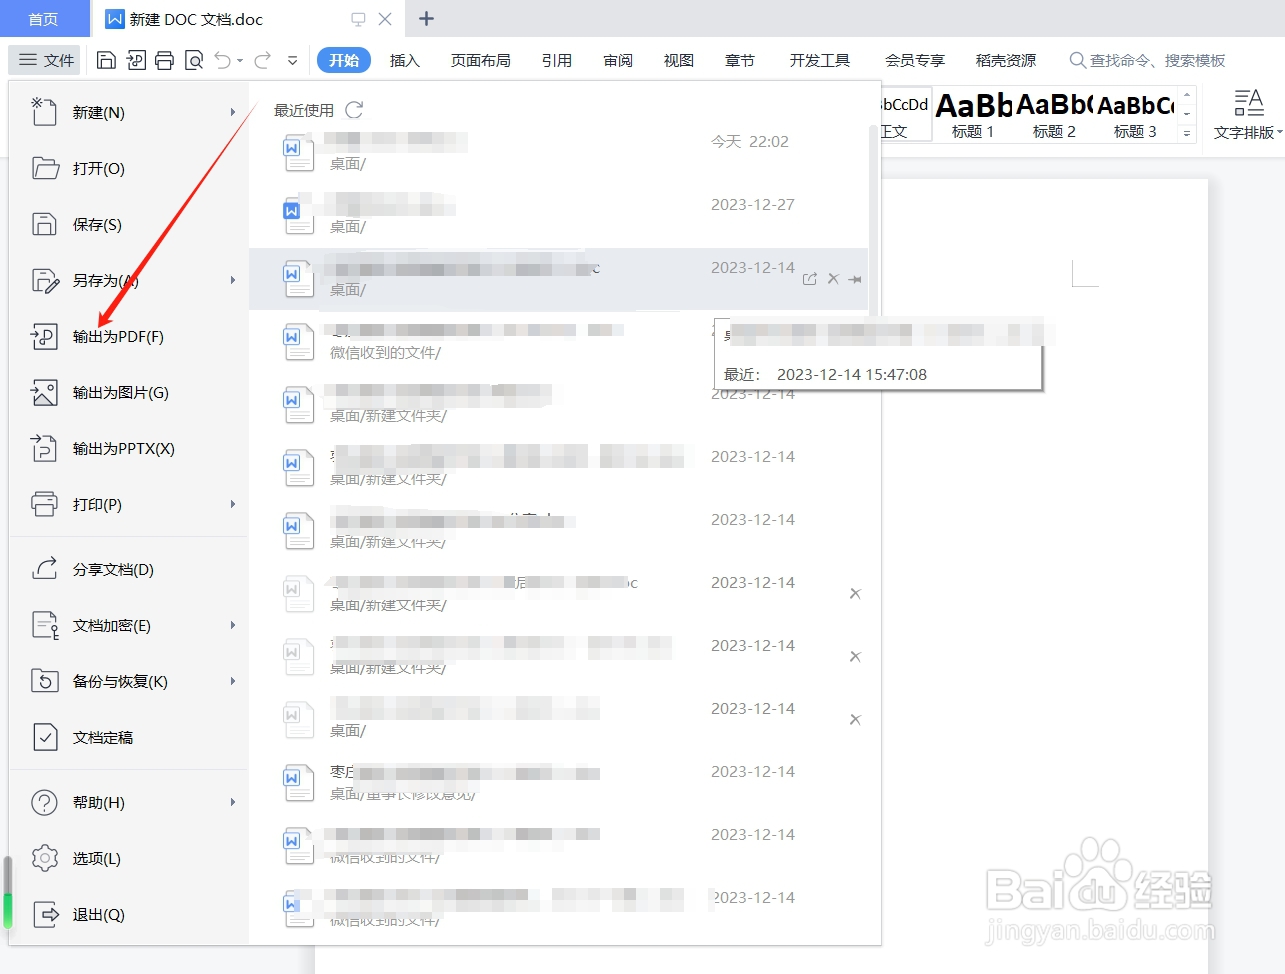Viewport: 1285px width, 974px height.
Task: Click the Export as picture icon
Action: (x=44, y=392)
